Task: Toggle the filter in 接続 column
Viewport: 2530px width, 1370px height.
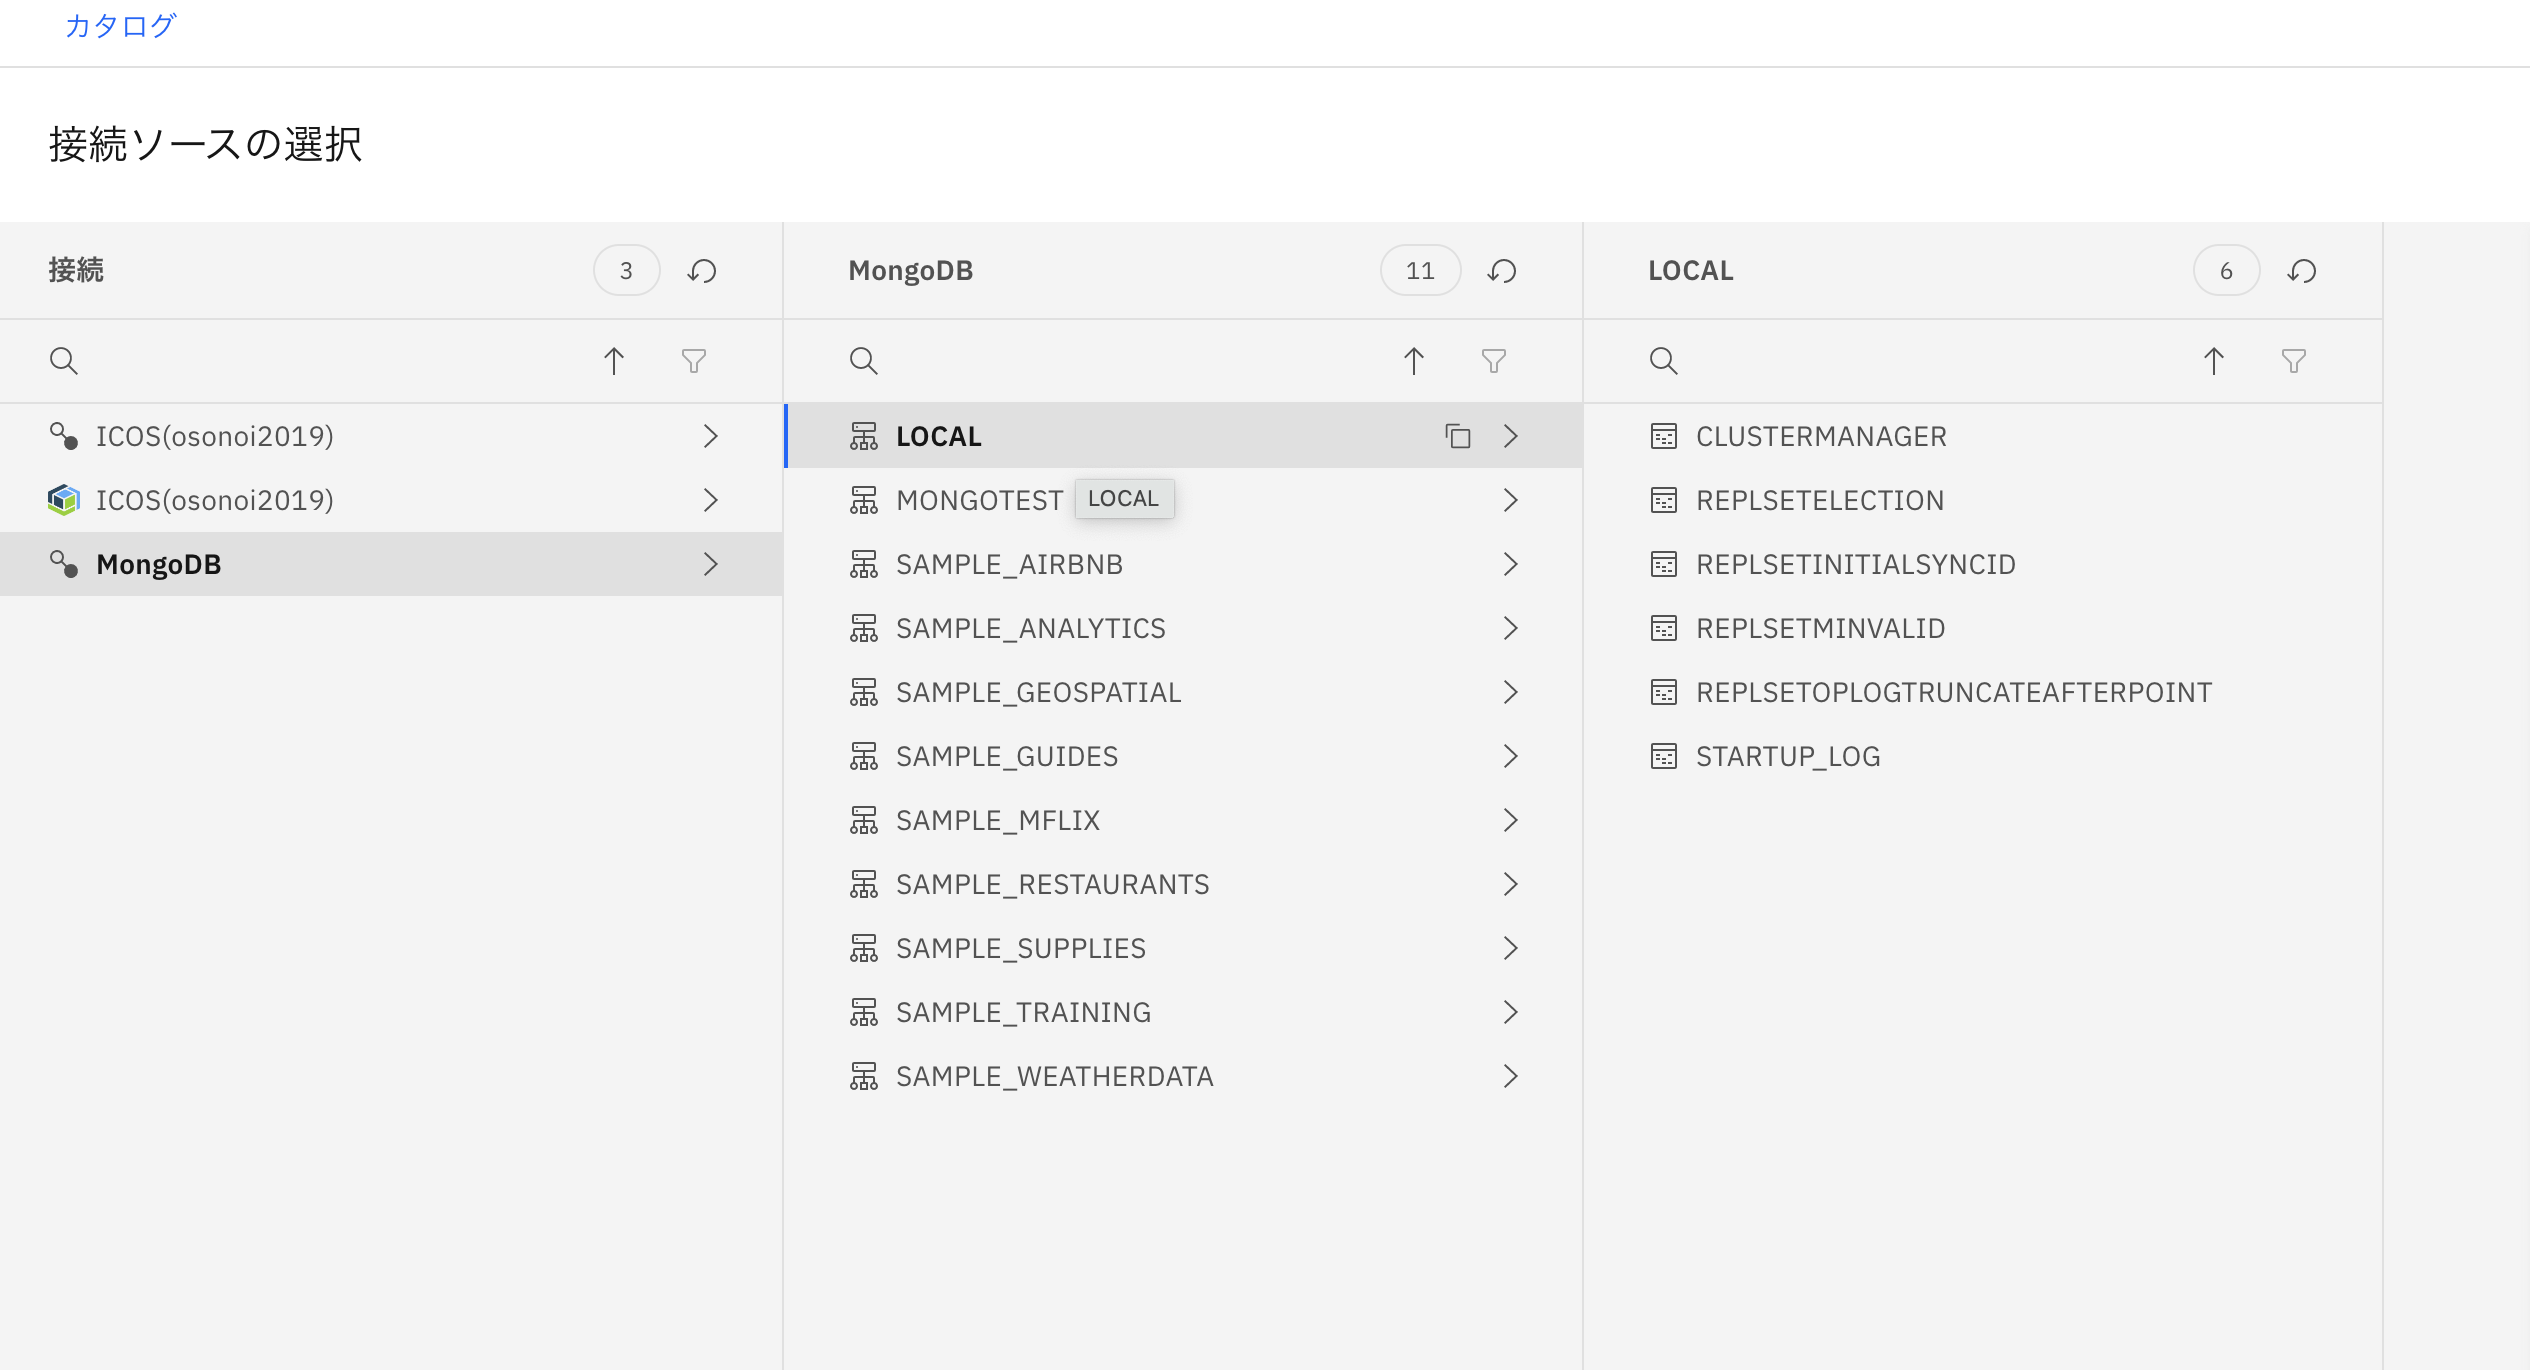Action: tap(694, 360)
